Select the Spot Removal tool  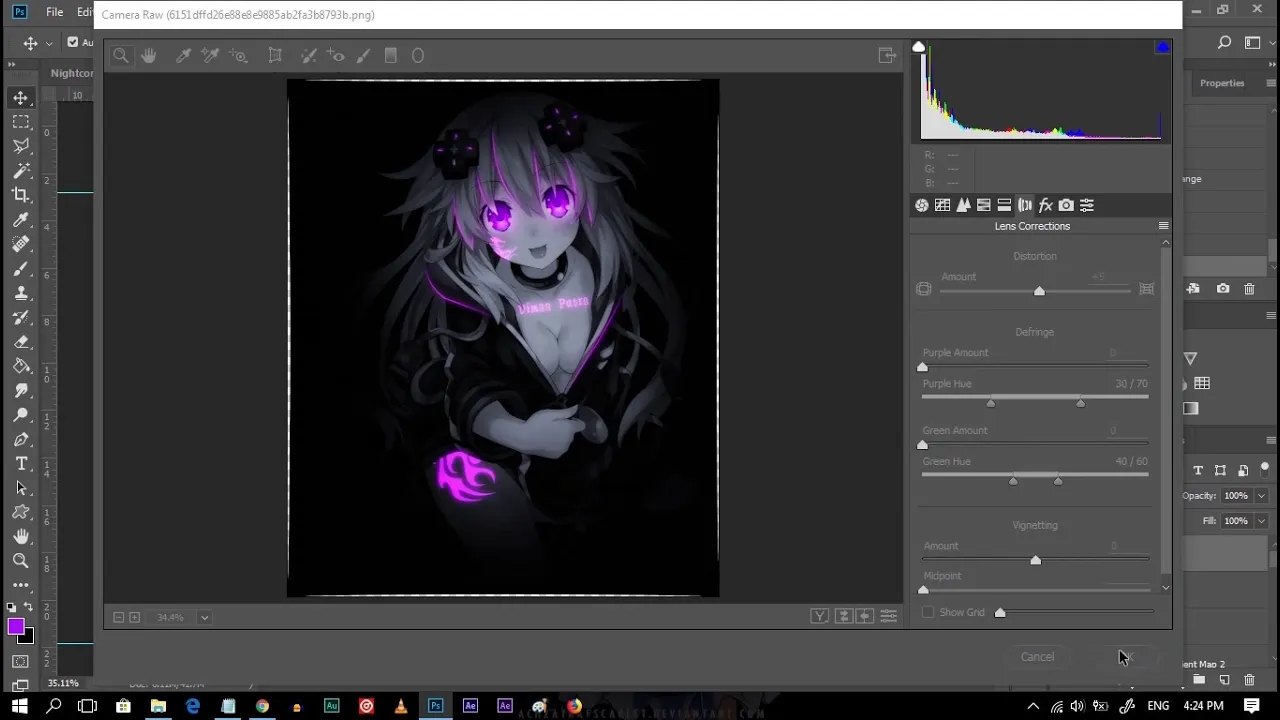point(309,56)
